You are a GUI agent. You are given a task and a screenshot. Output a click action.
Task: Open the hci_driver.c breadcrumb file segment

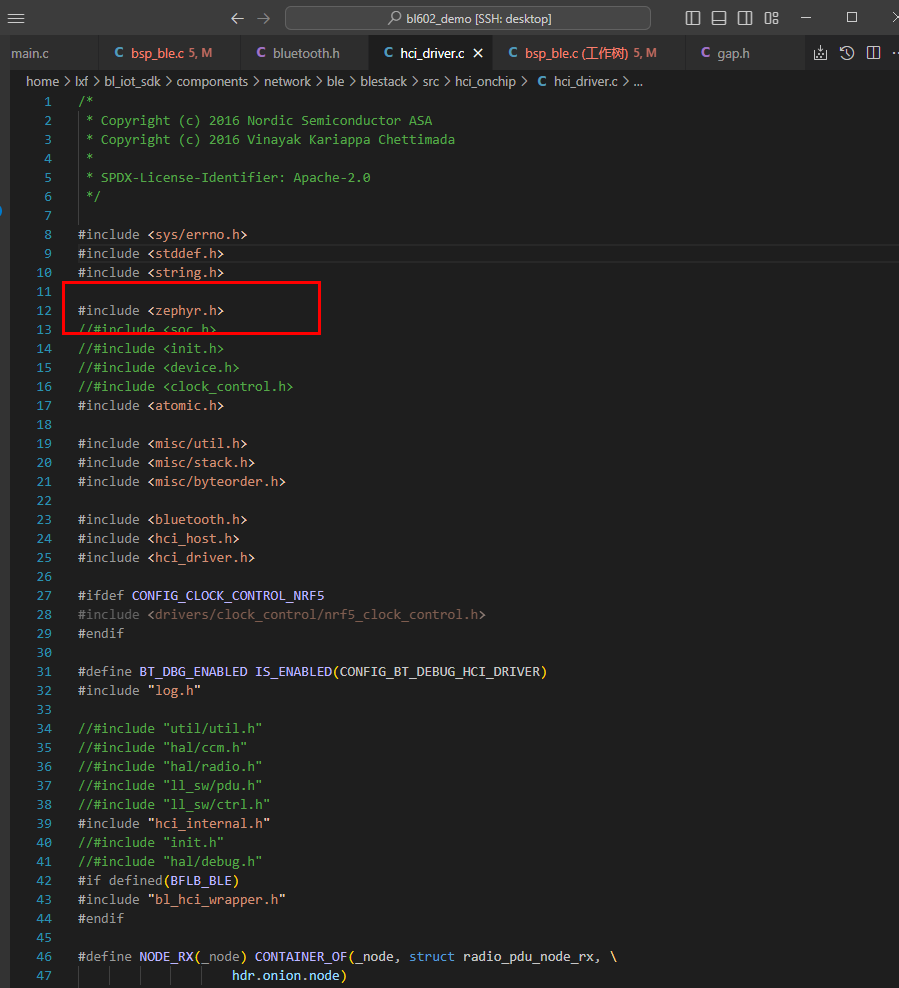(x=585, y=81)
